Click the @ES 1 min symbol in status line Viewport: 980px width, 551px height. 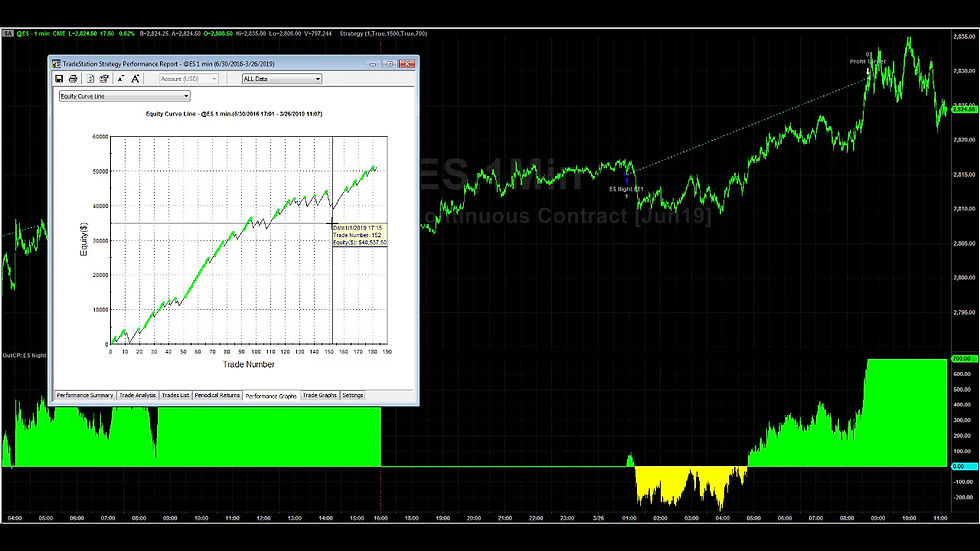click(x=33, y=33)
